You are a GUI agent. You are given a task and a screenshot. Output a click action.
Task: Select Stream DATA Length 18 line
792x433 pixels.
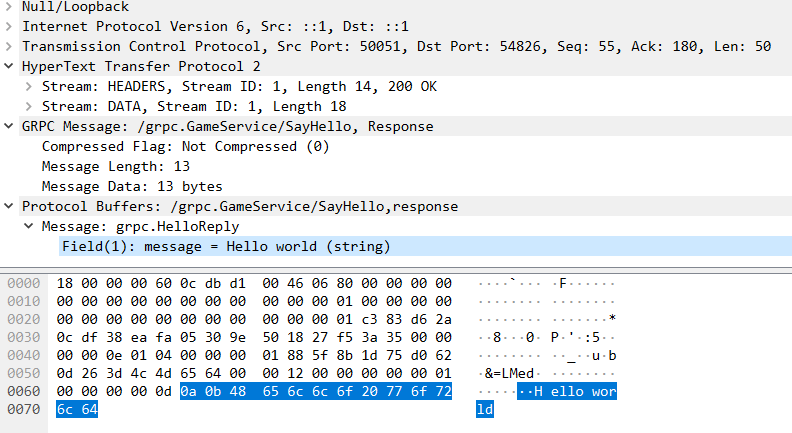tap(194, 107)
